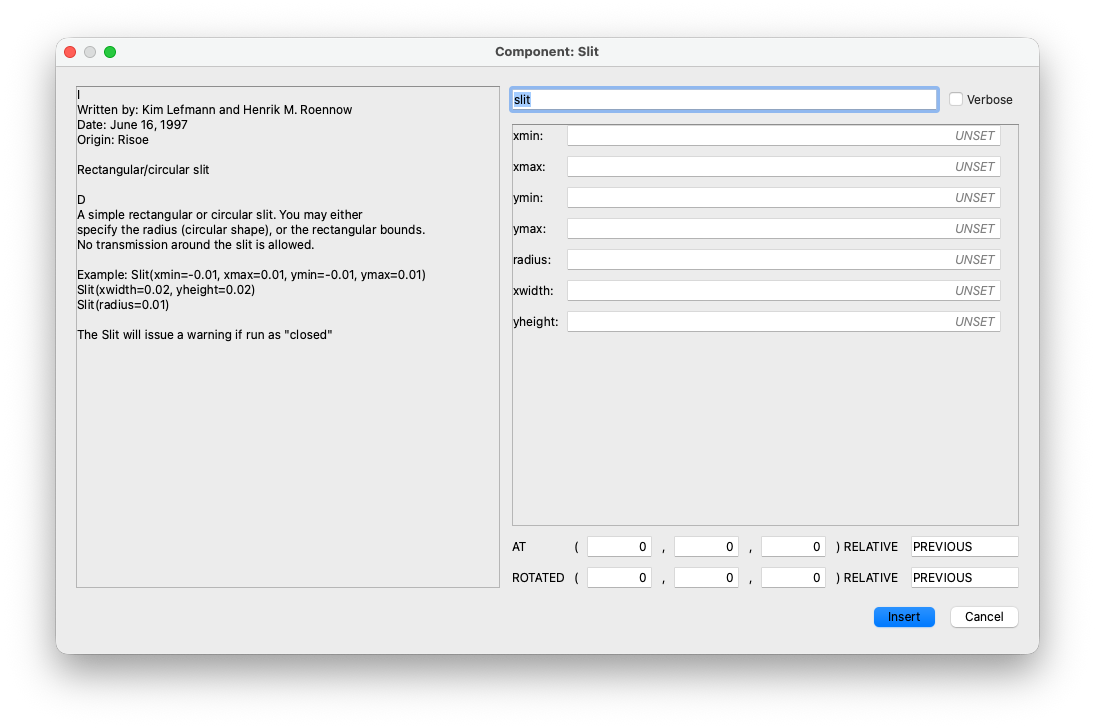Viewport: 1095px width, 728px height.
Task: Click the second AT coordinate field
Action: coord(706,546)
